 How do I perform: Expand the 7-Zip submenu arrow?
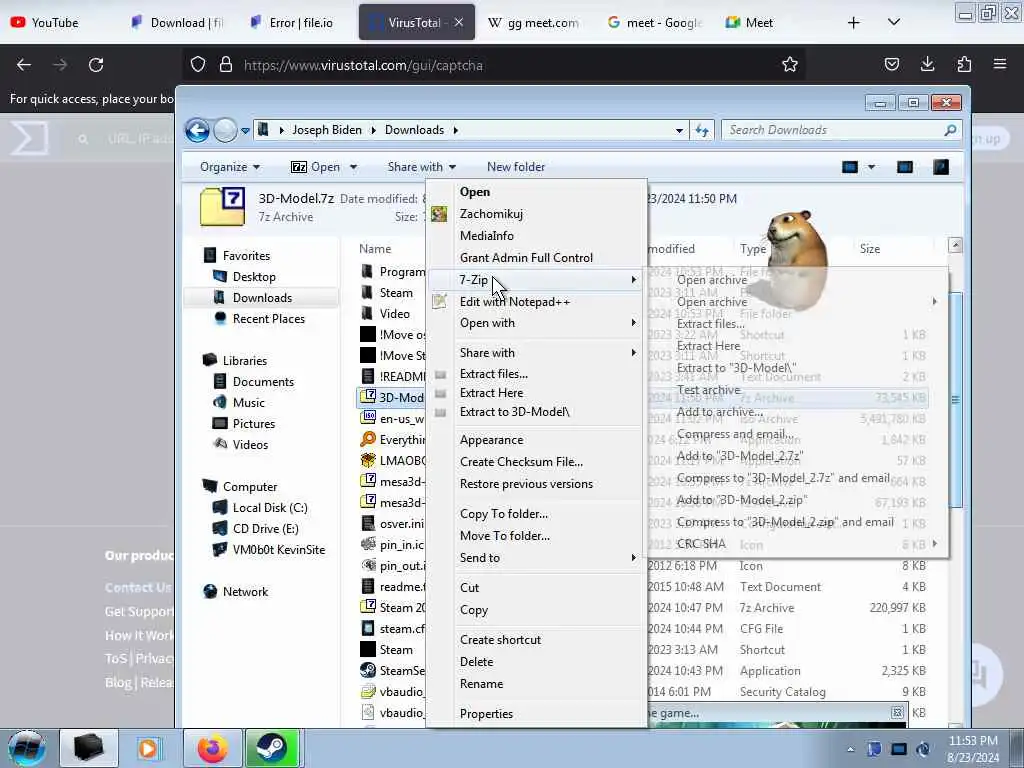(x=633, y=280)
